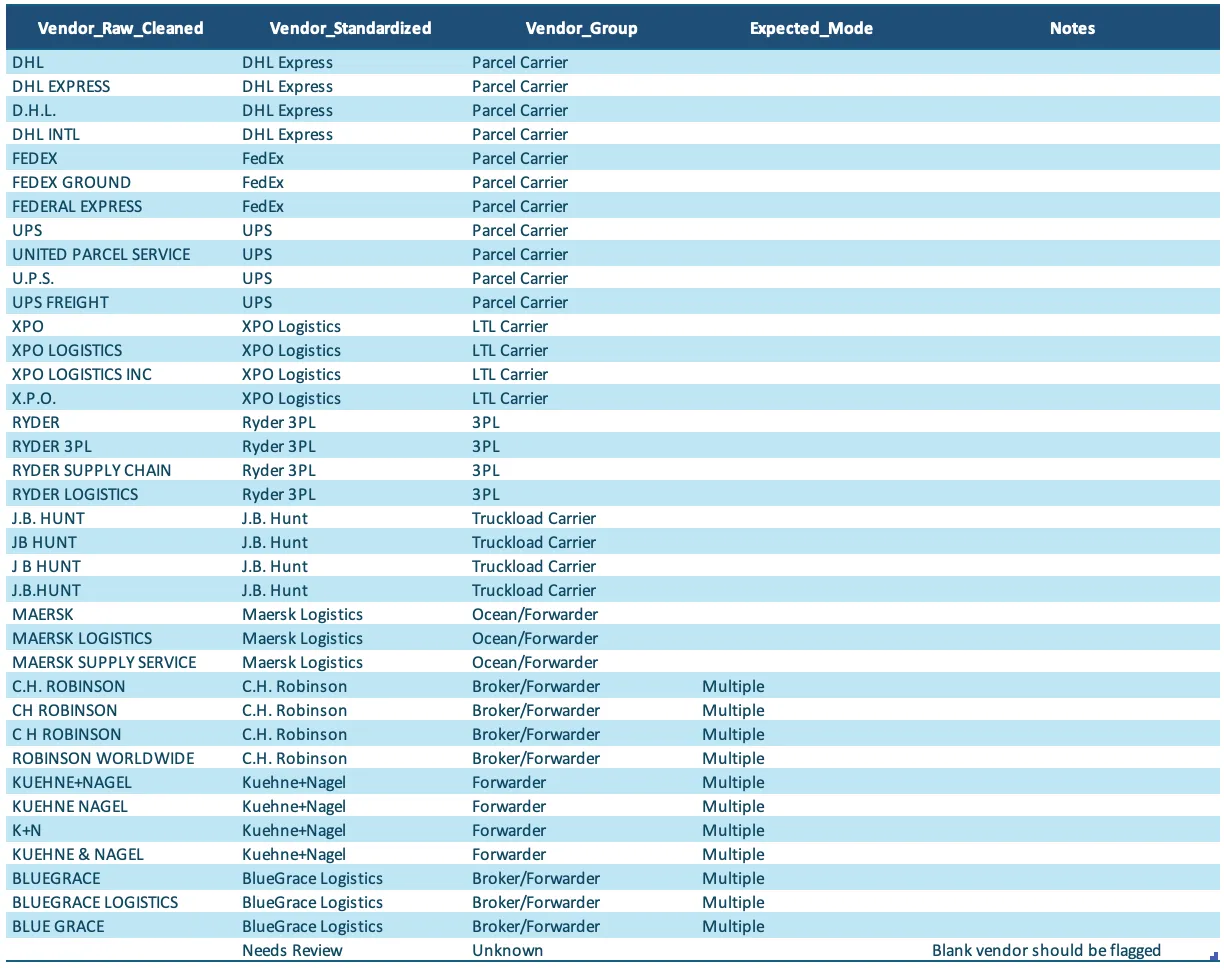Select the 'FEDERAL EXPRESS' cell

tap(121, 206)
